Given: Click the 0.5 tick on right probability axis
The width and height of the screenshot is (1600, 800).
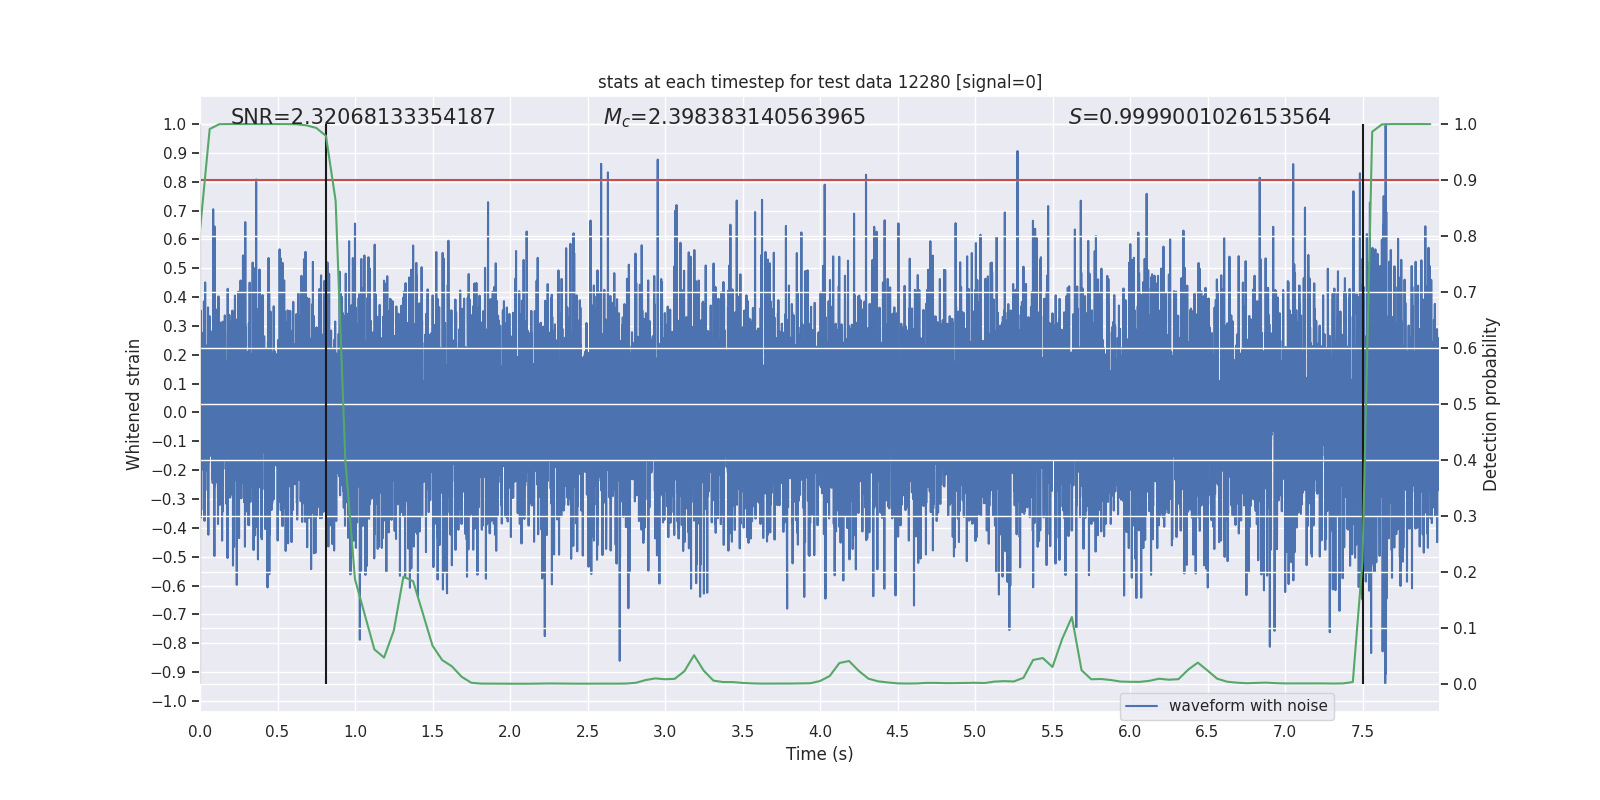Looking at the screenshot, I should 1465,404.
